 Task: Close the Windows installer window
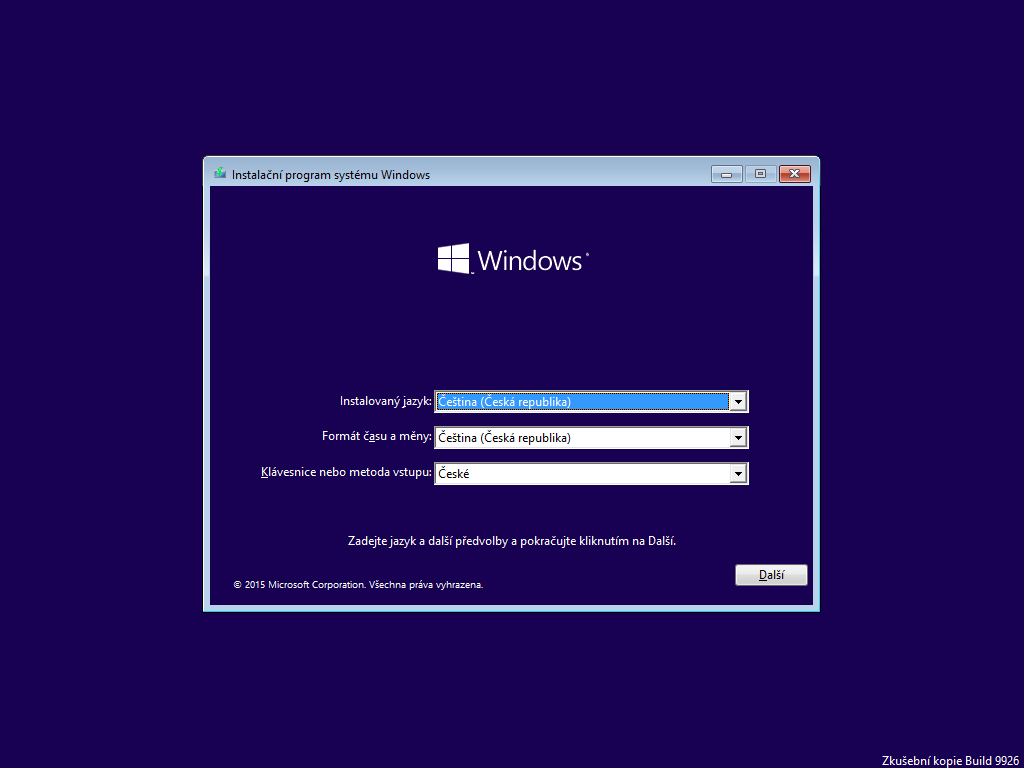pyautogui.click(x=794, y=173)
